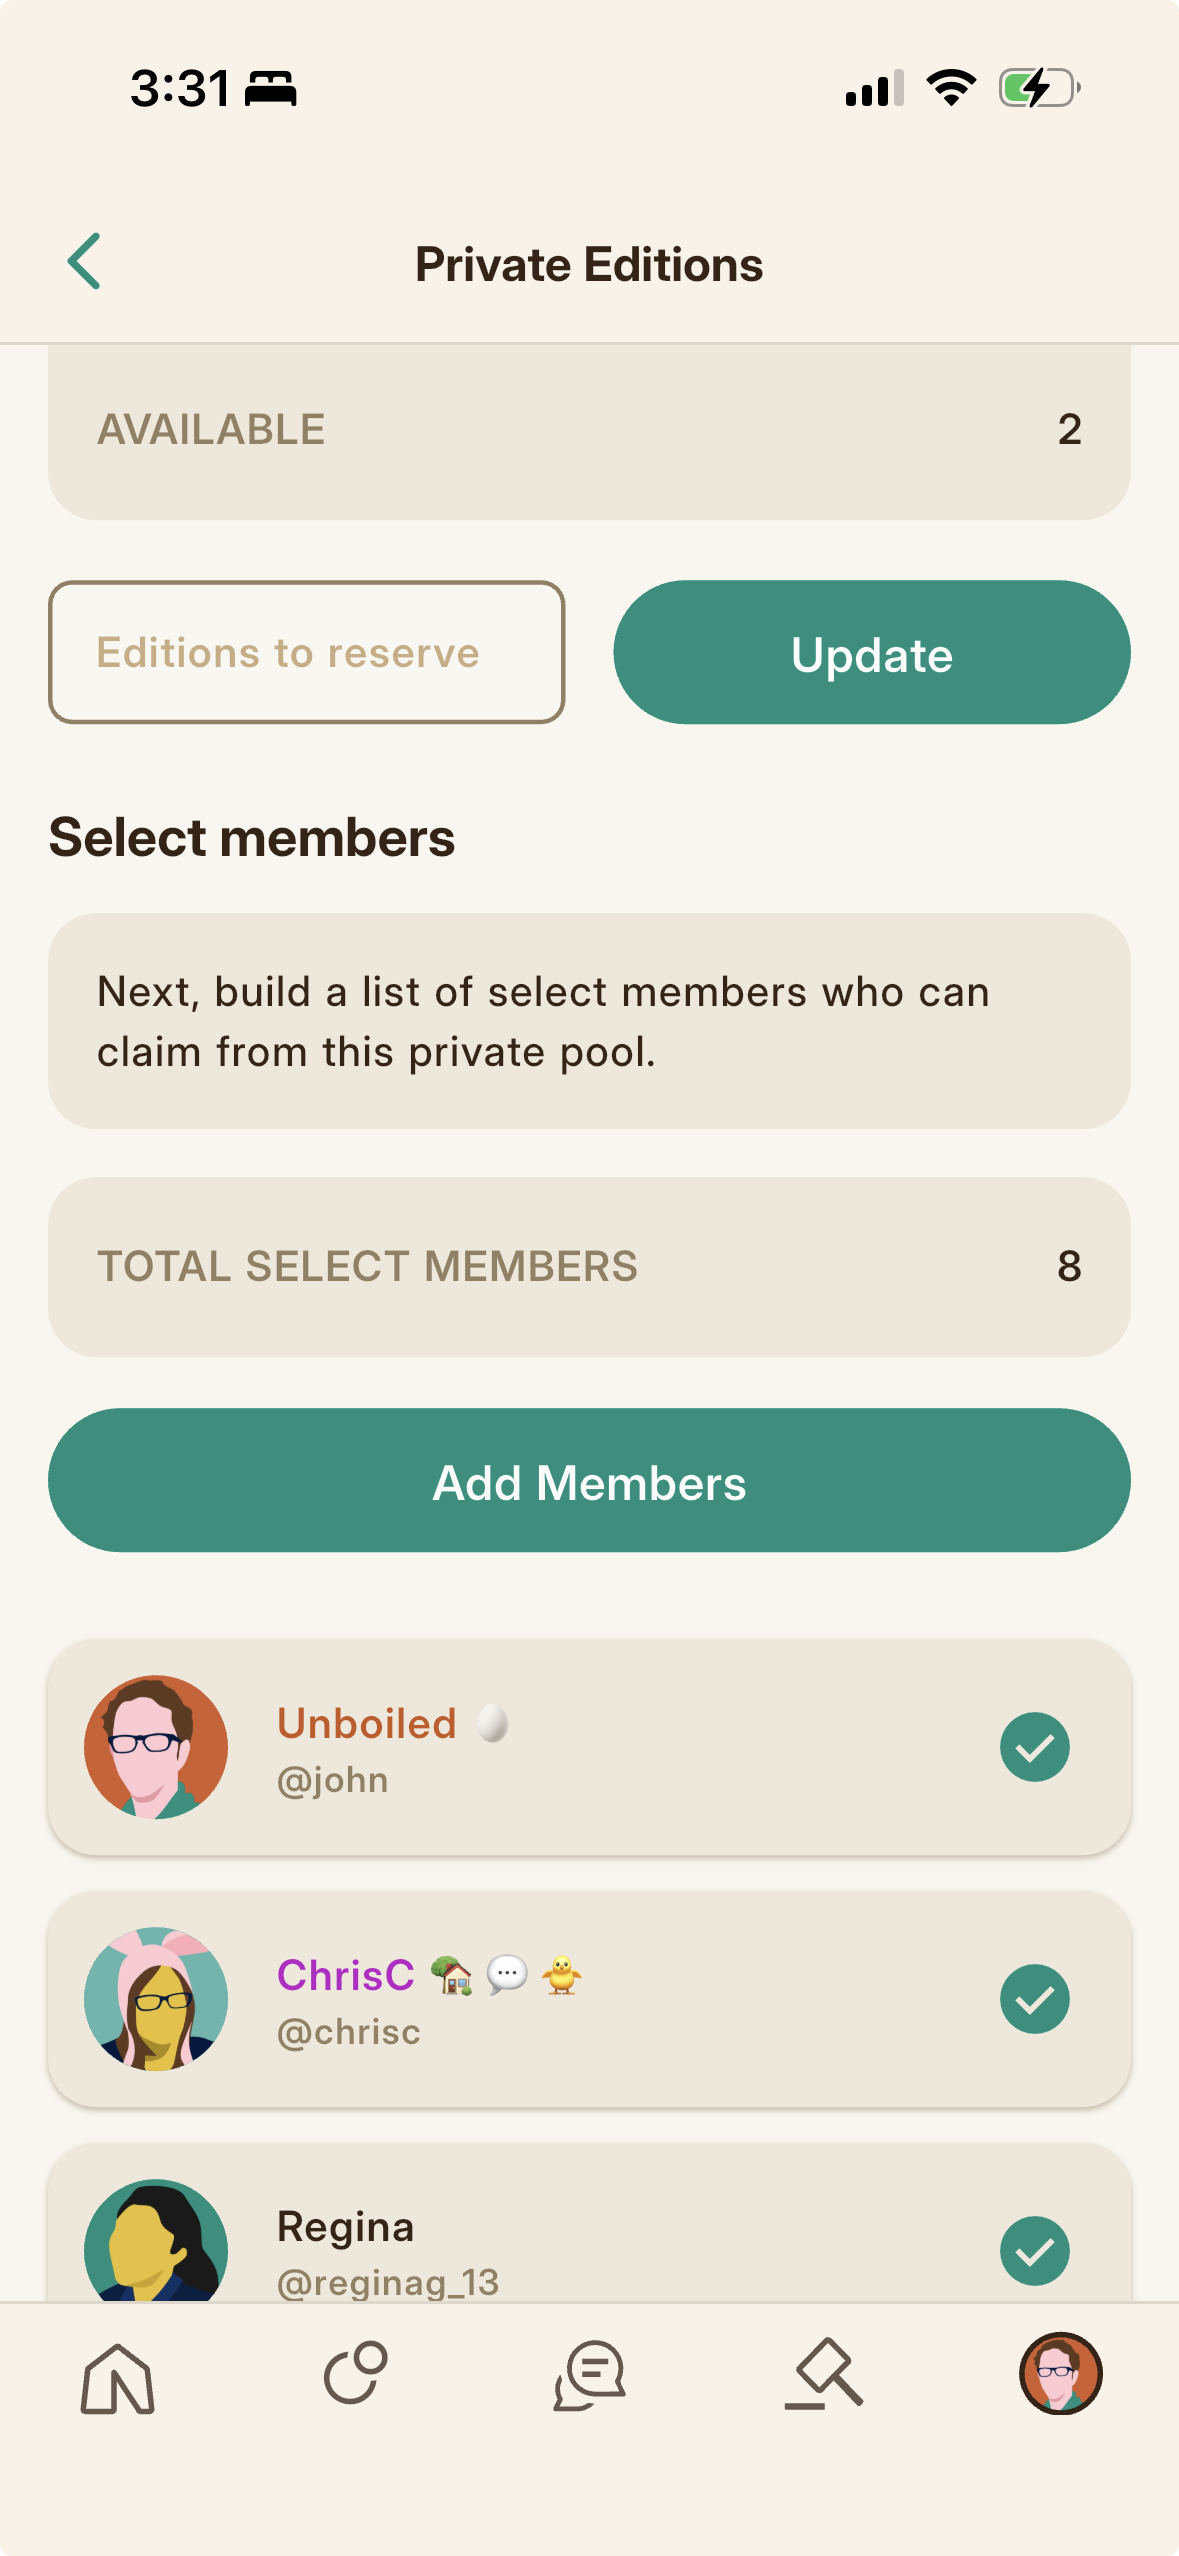The image size is (1179, 2556).
Task: Deselect Regina @reginag_13 checkmark
Action: 1035,2251
